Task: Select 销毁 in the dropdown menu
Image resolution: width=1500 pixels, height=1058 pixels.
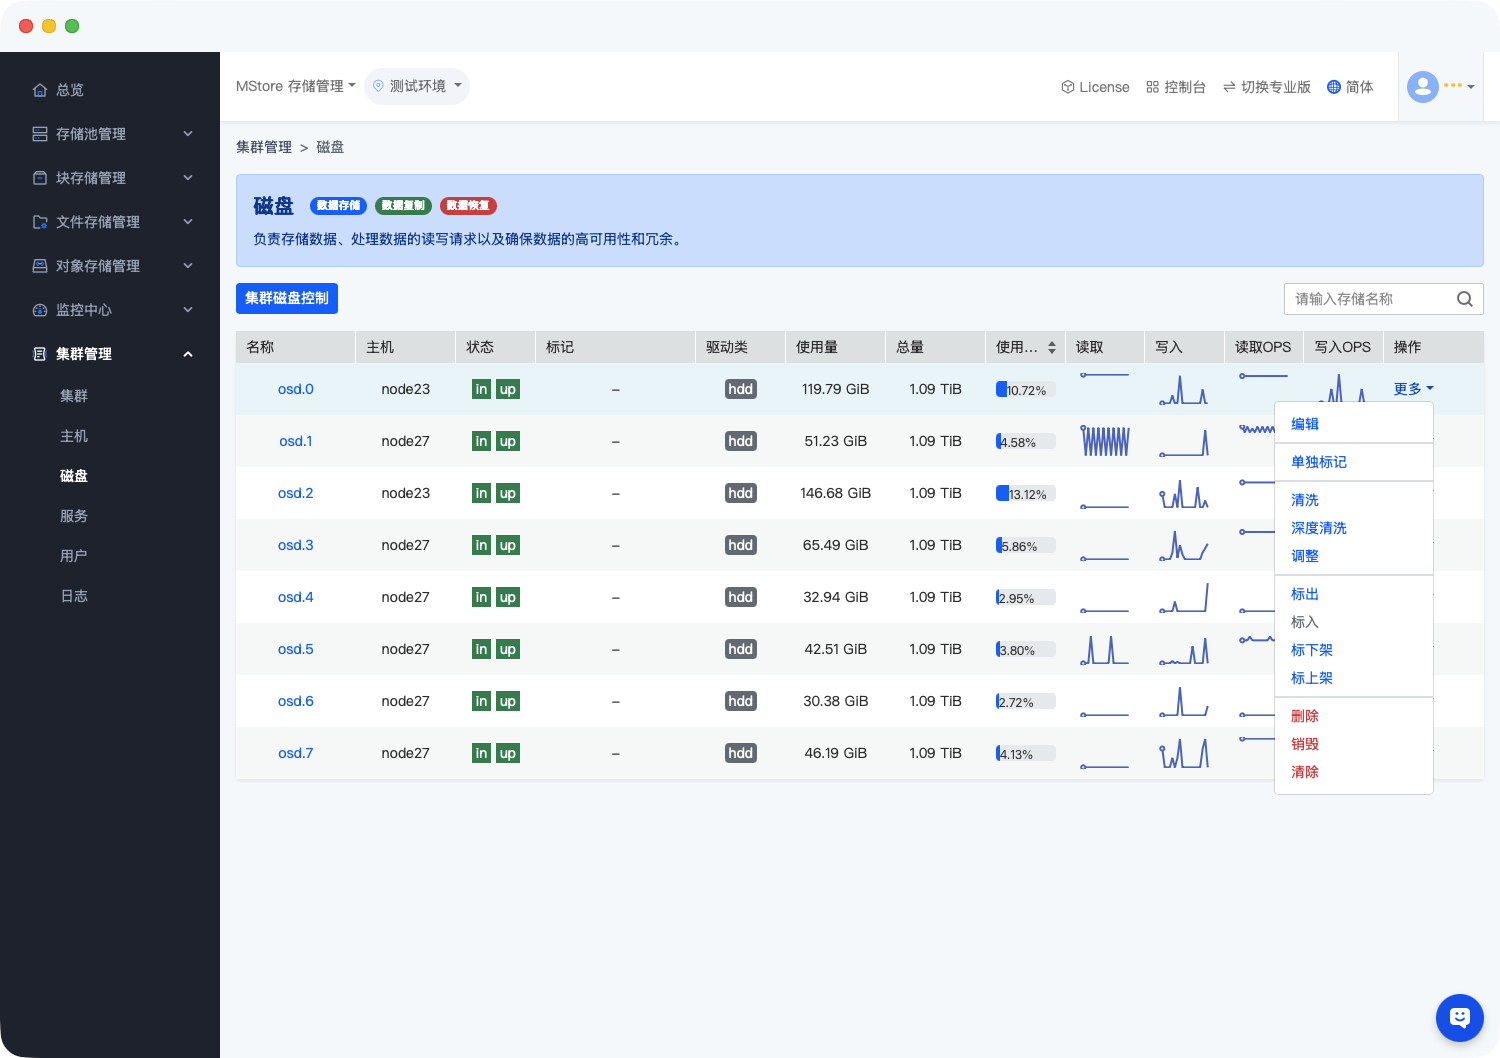Action: pos(1304,744)
